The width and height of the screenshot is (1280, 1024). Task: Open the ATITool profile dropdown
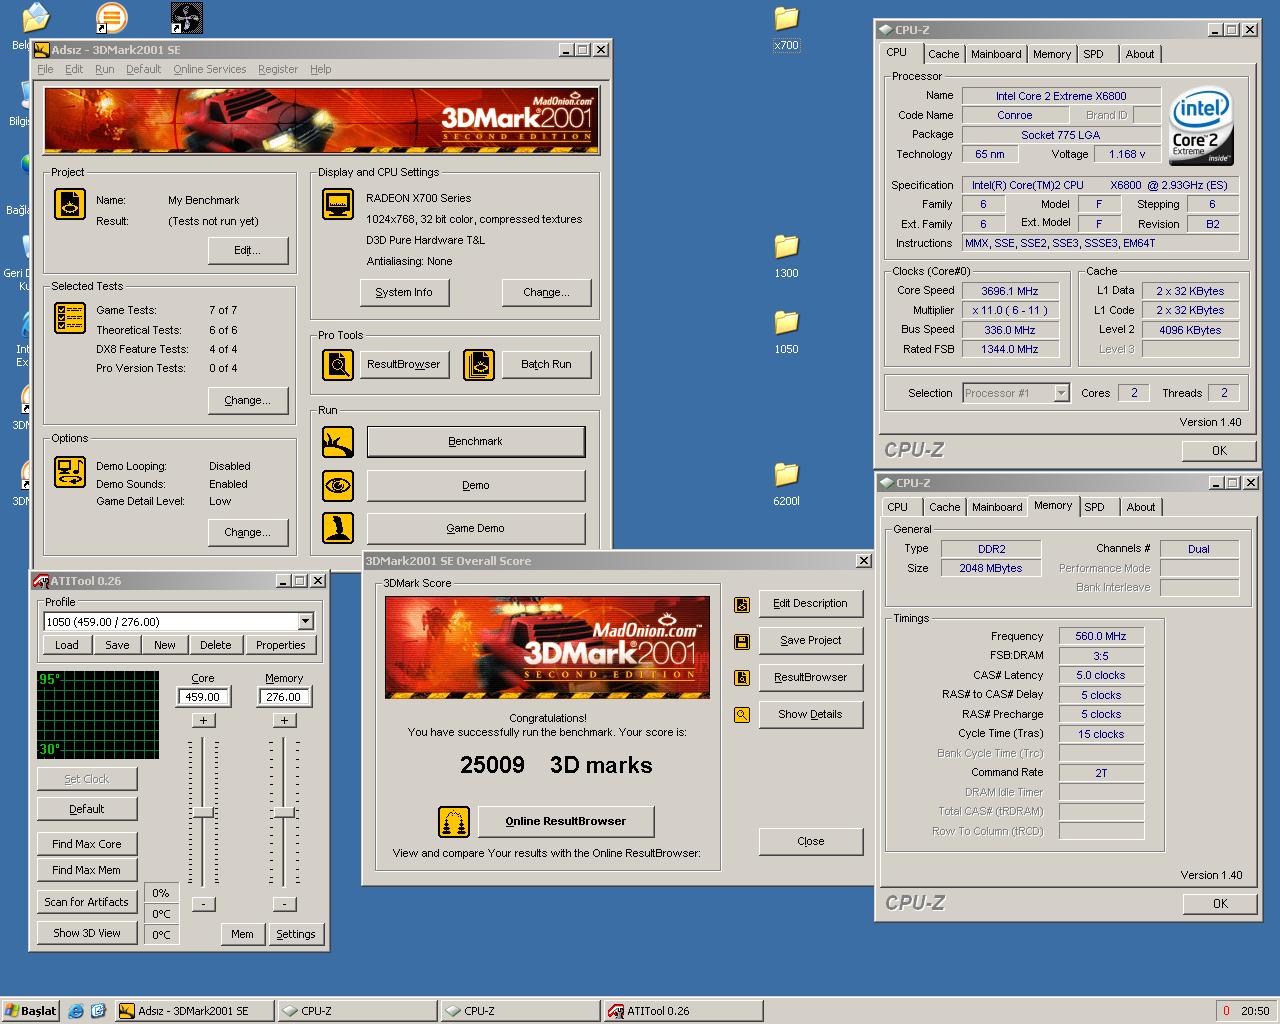point(305,622)
